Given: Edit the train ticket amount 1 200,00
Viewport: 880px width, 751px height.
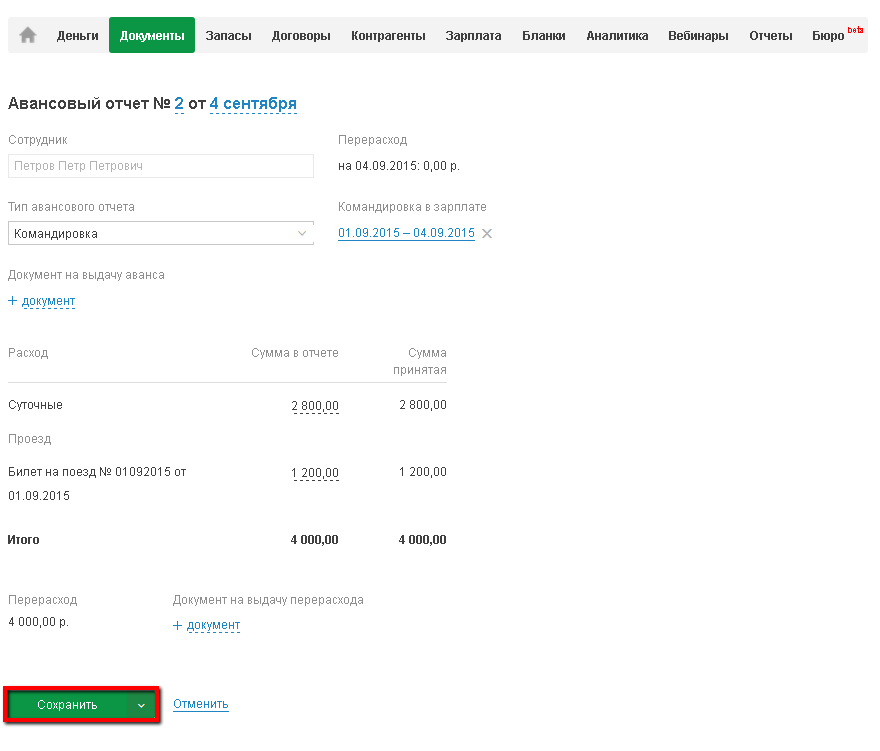Looking at the screenshot, I should click(x=315, y=473).
